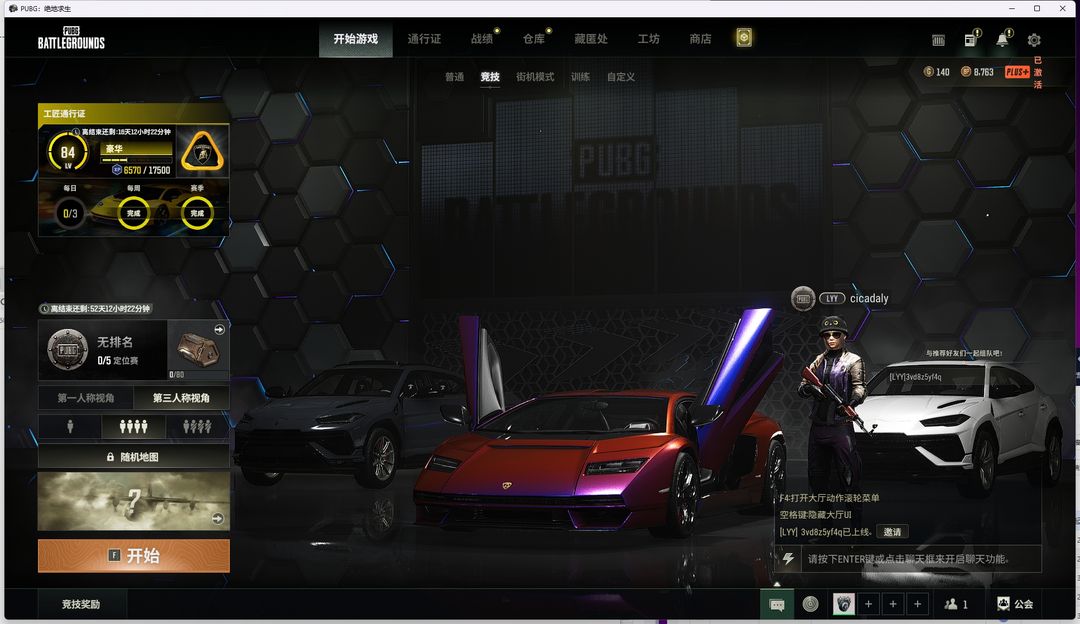1080x624 pixels.
Task: Open the settings gear
Action: [x=1034, y=40]
